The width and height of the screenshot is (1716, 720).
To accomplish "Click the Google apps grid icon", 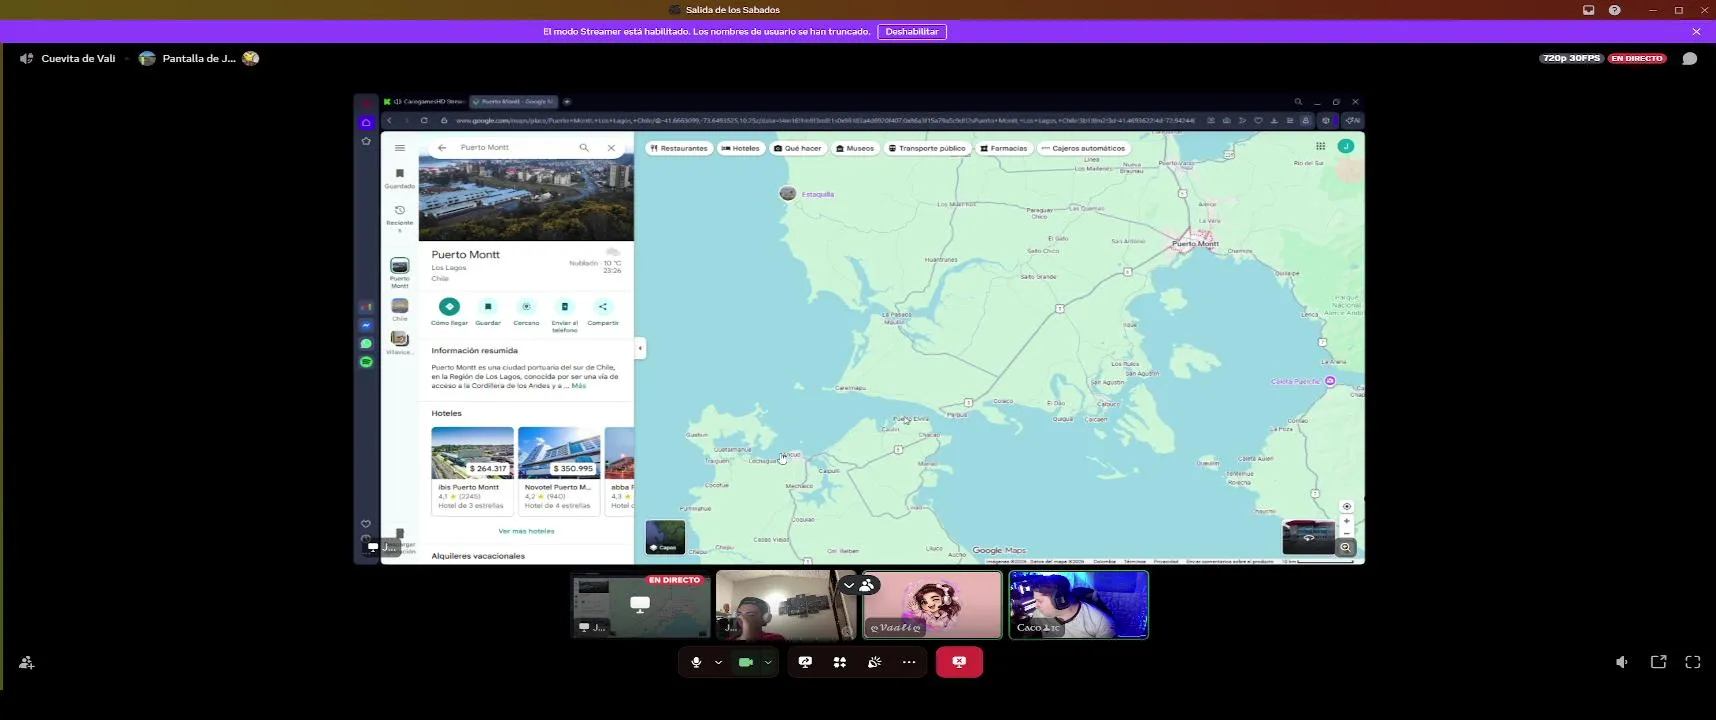I will (x=1320, y=146).
